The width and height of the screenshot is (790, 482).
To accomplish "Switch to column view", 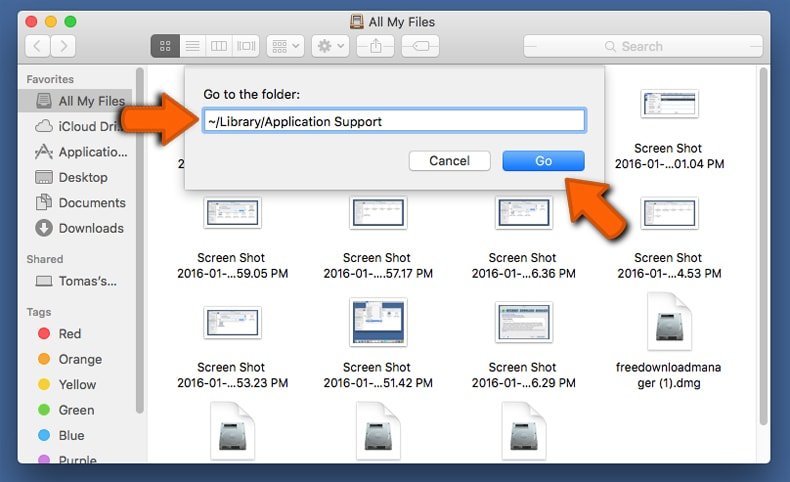I will click(219, 46).
